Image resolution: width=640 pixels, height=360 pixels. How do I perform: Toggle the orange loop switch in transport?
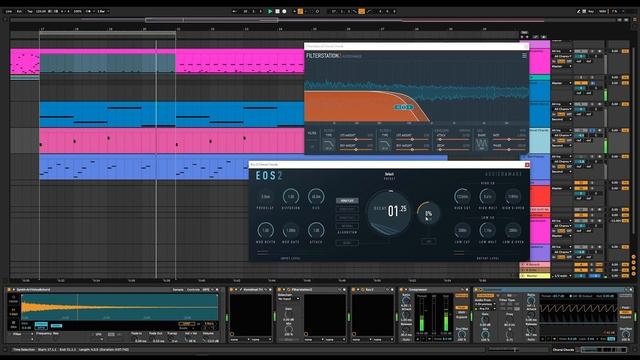click(x=361, y=11)
